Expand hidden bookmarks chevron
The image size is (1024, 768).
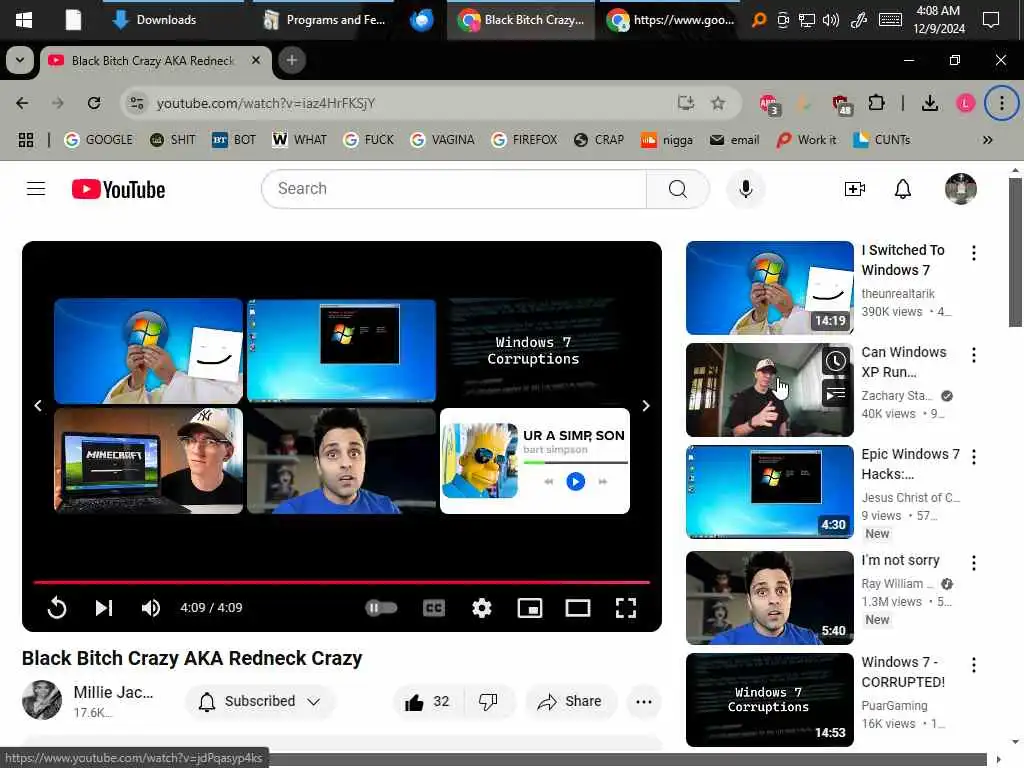[987, 140]
